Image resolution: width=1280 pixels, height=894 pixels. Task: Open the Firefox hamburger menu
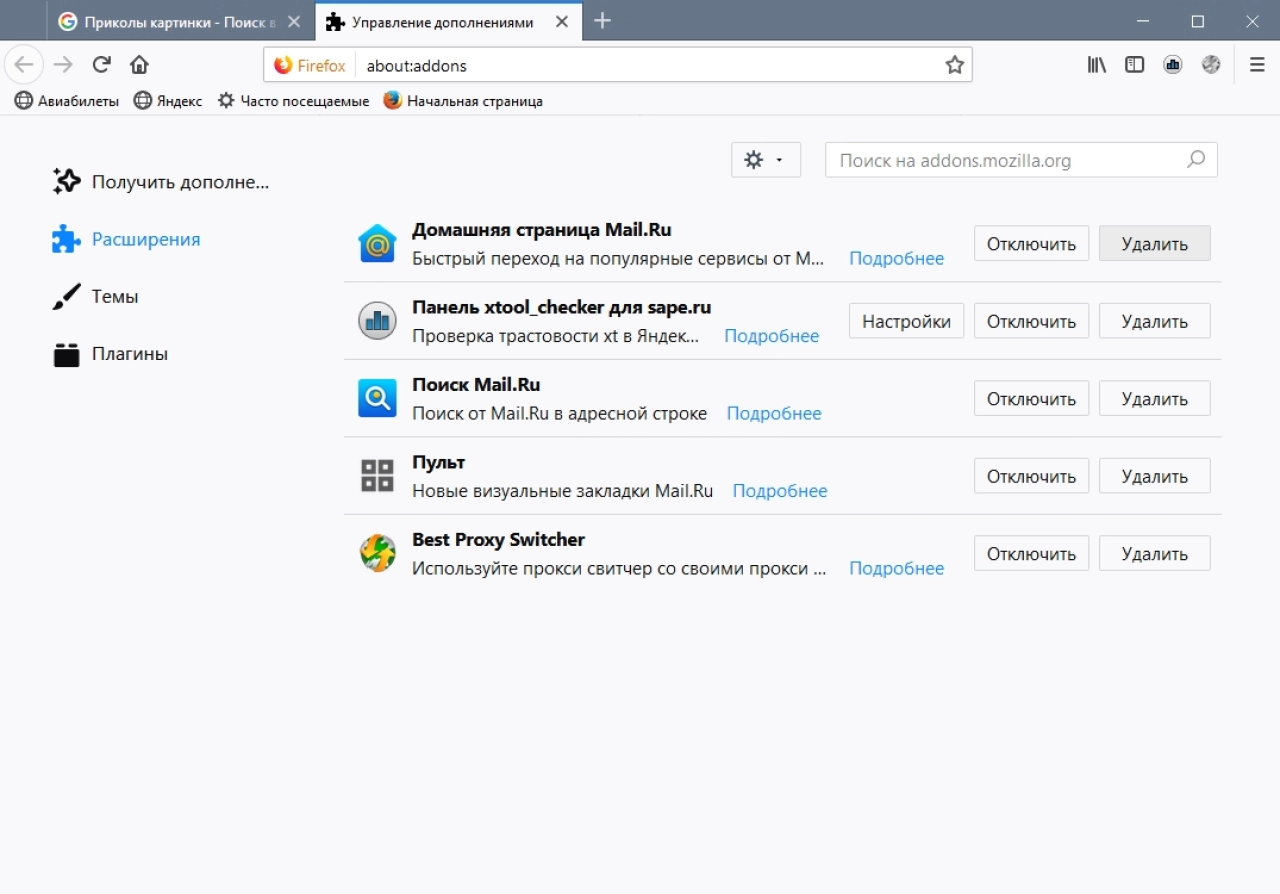[1257, 65]
